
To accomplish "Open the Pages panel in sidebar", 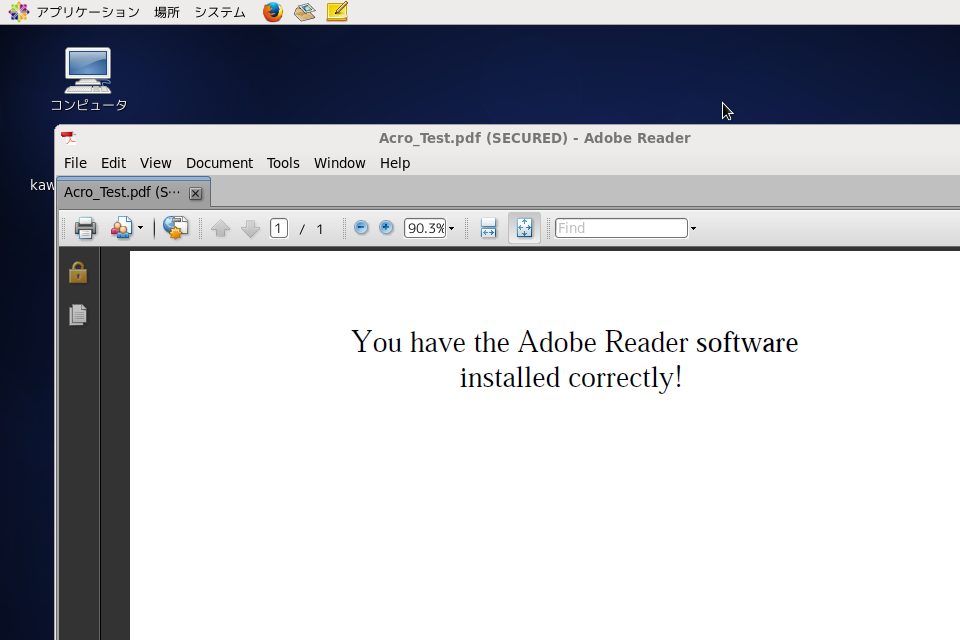I will coord(78,315).
